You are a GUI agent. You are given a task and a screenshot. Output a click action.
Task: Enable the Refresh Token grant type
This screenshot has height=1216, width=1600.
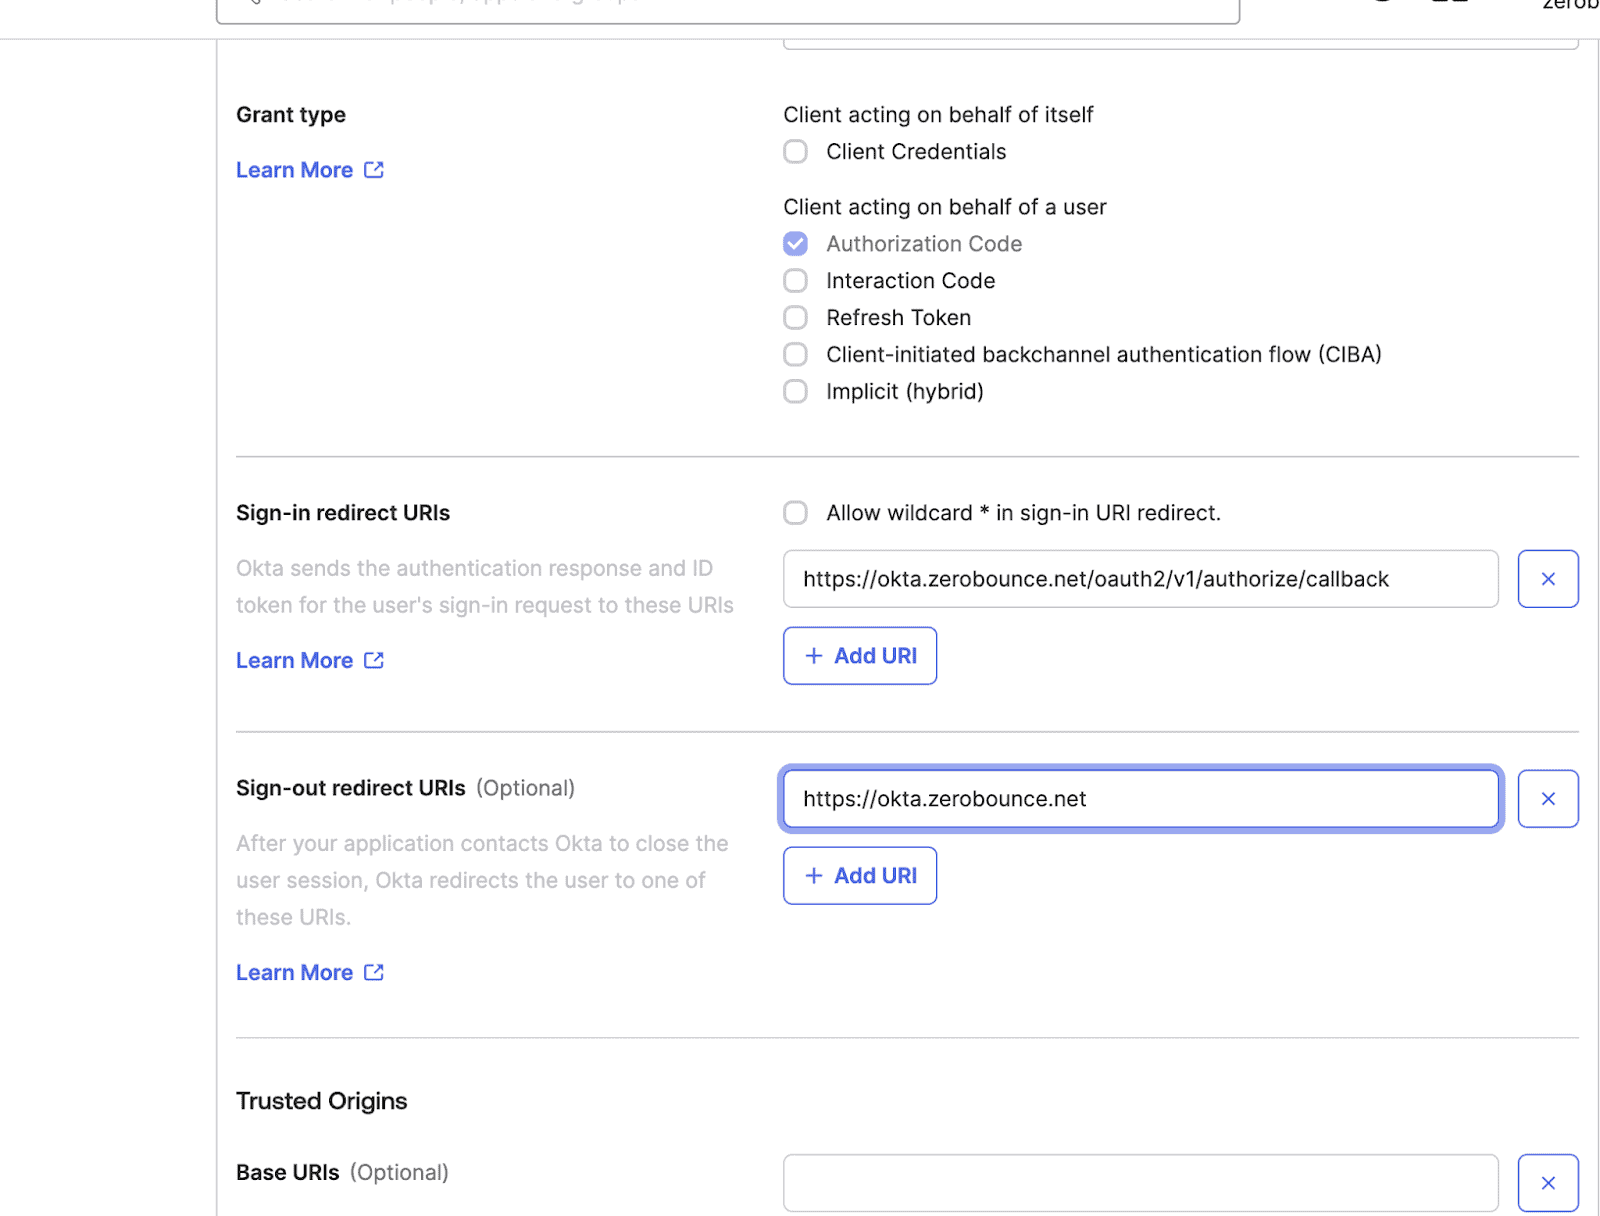click(x=795, y=317)
